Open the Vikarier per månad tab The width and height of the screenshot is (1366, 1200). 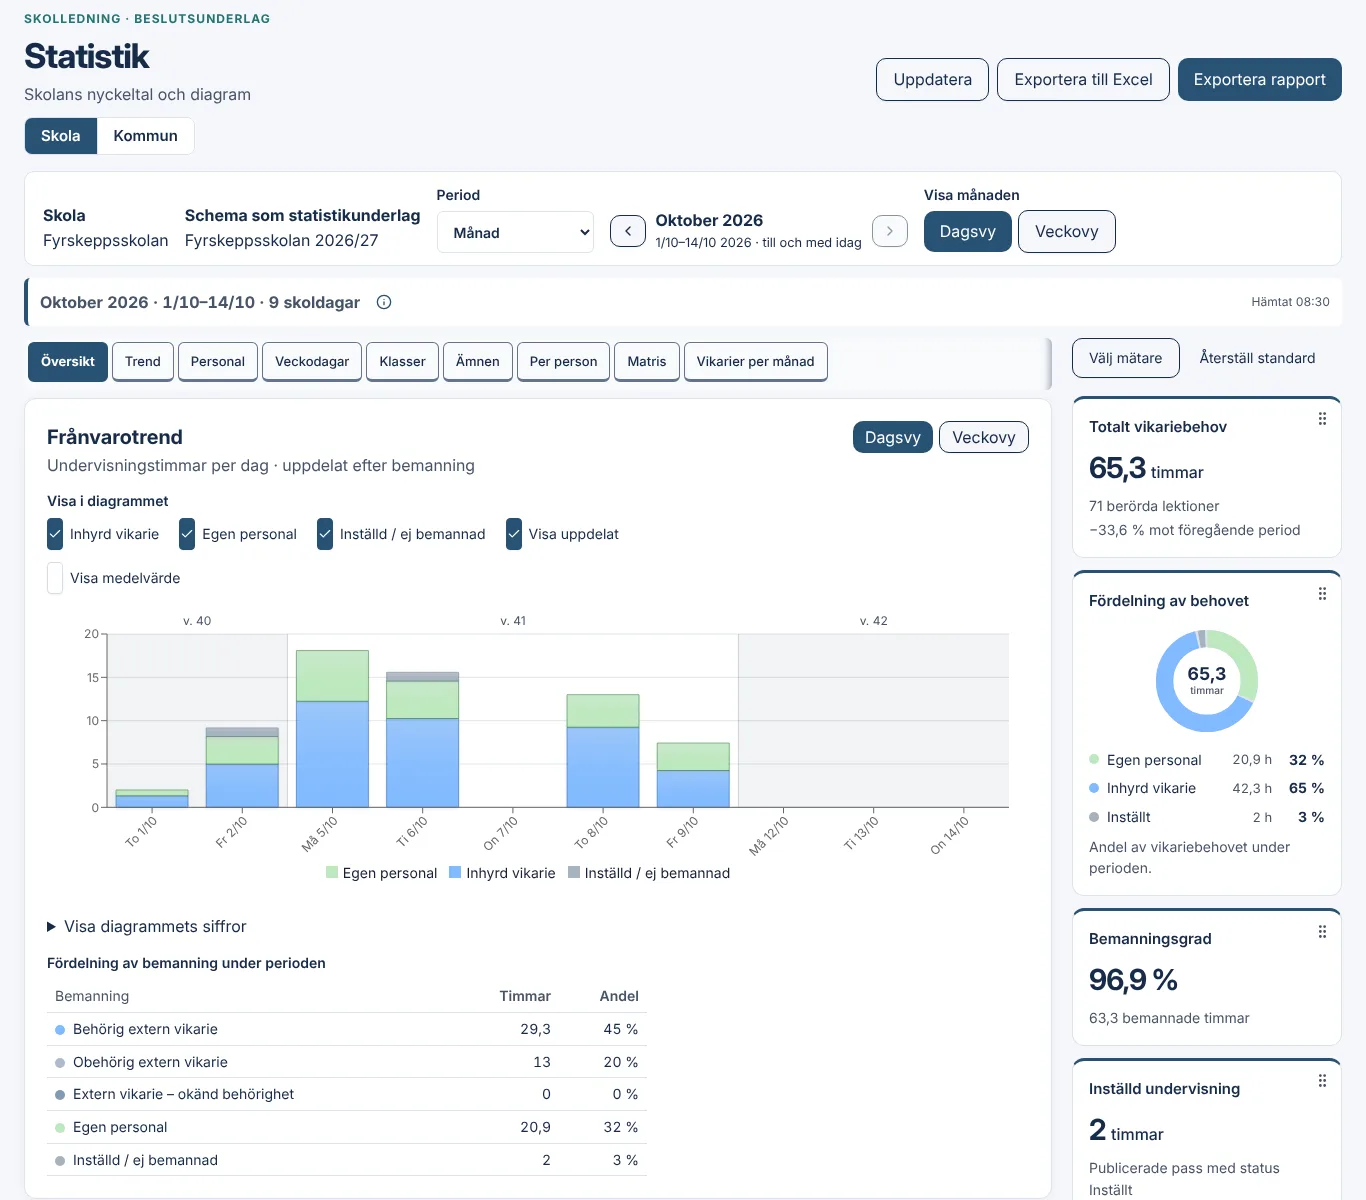755,362
